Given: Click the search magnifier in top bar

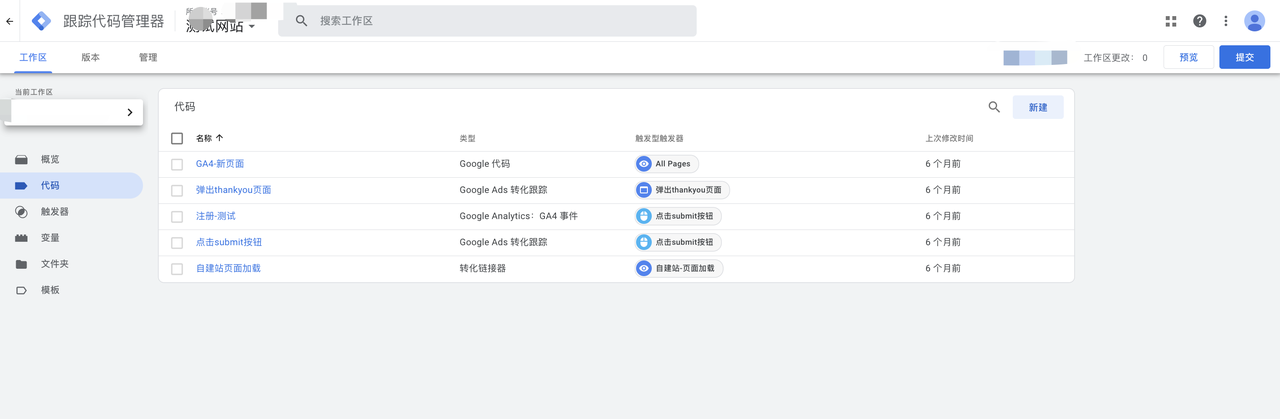Looking at the screenshot, I should point(301,21).
